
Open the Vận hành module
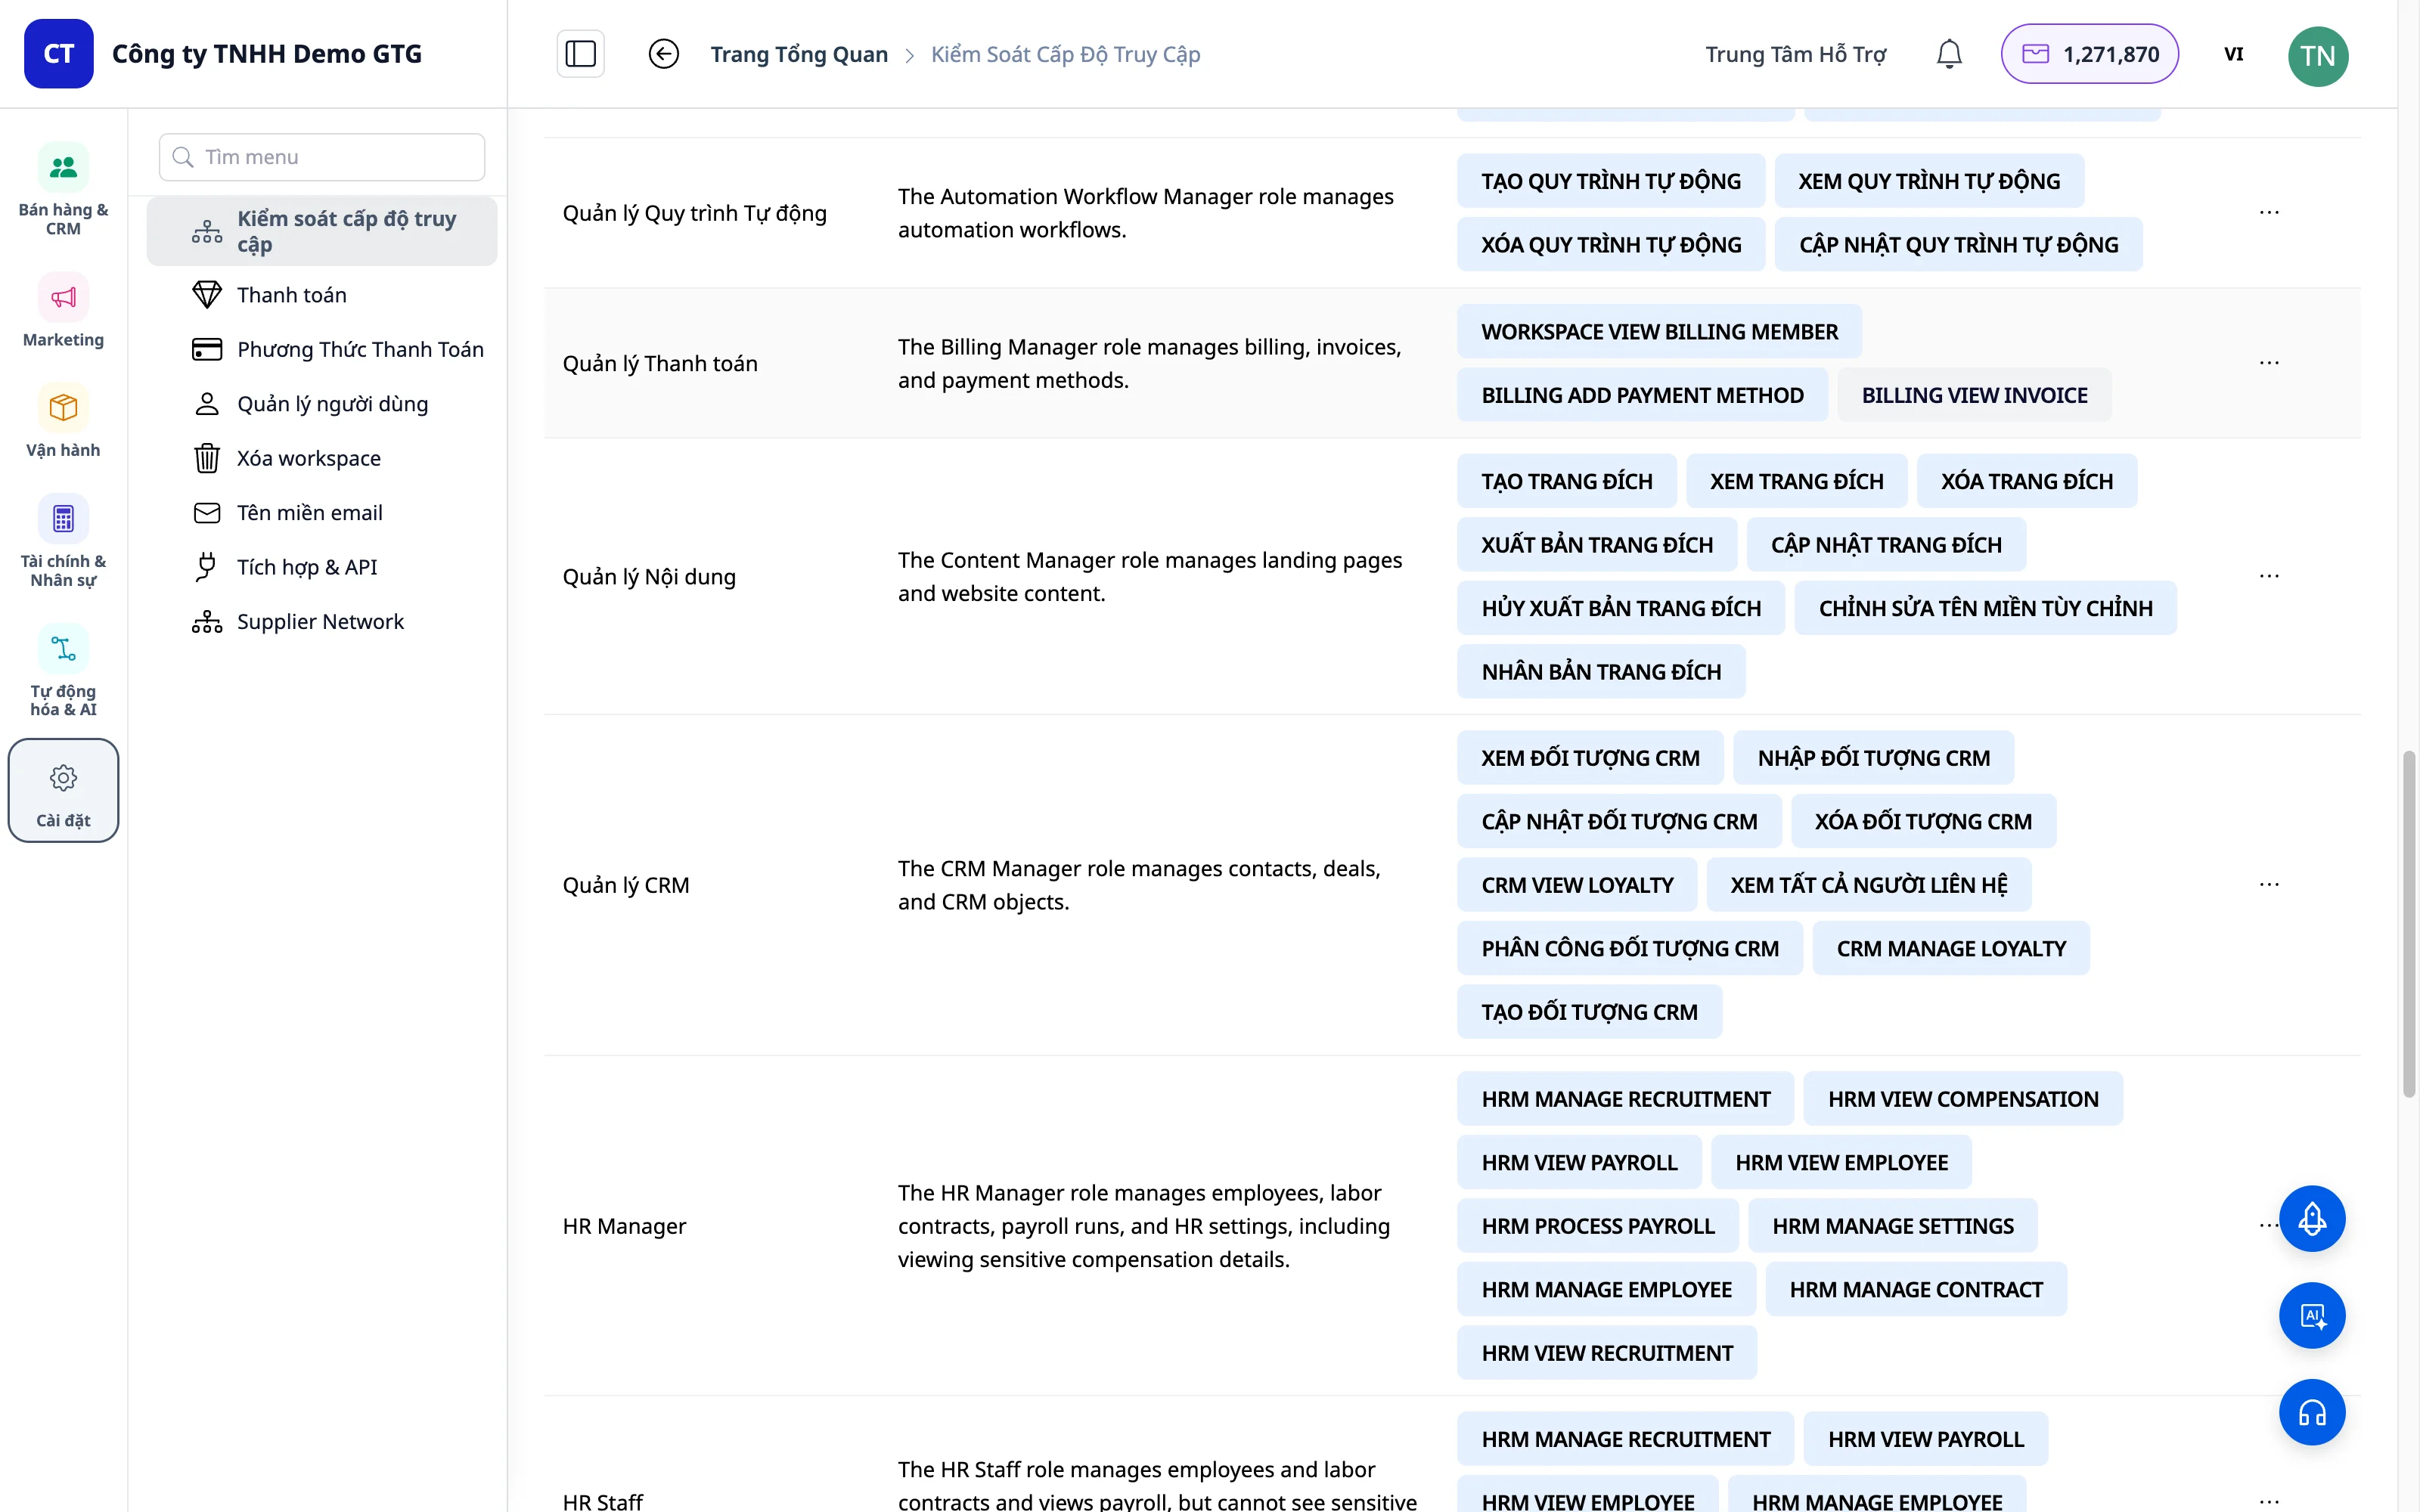63,421
